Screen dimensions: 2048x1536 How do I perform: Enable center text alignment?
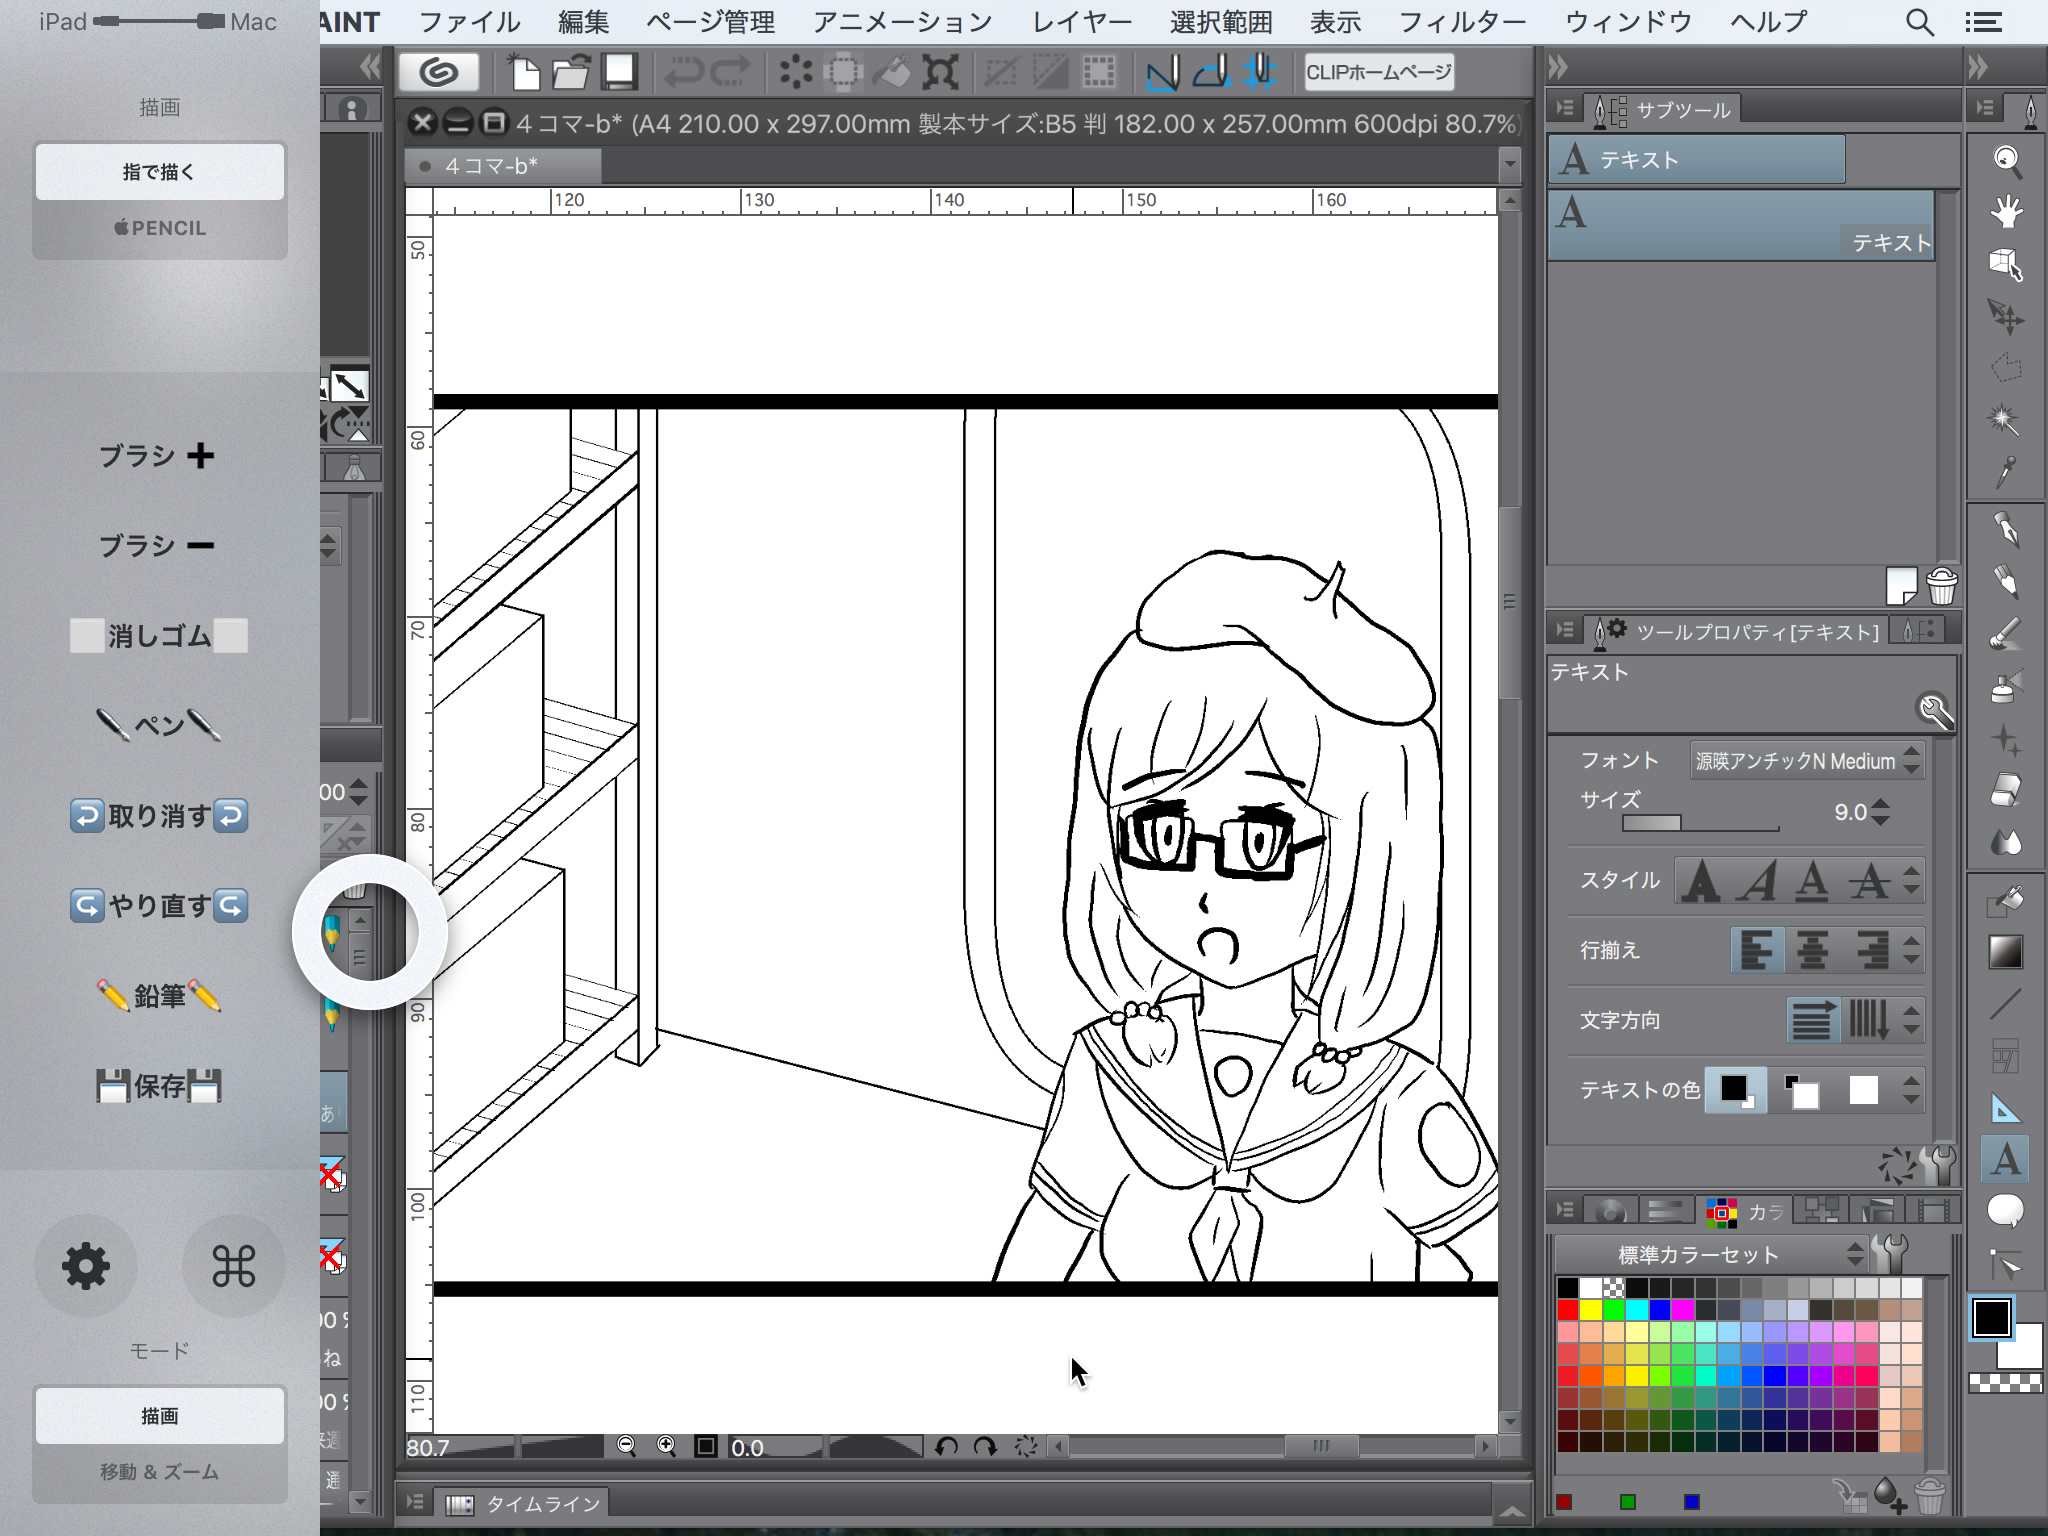pyautogui.click(x=1812, y=950)
